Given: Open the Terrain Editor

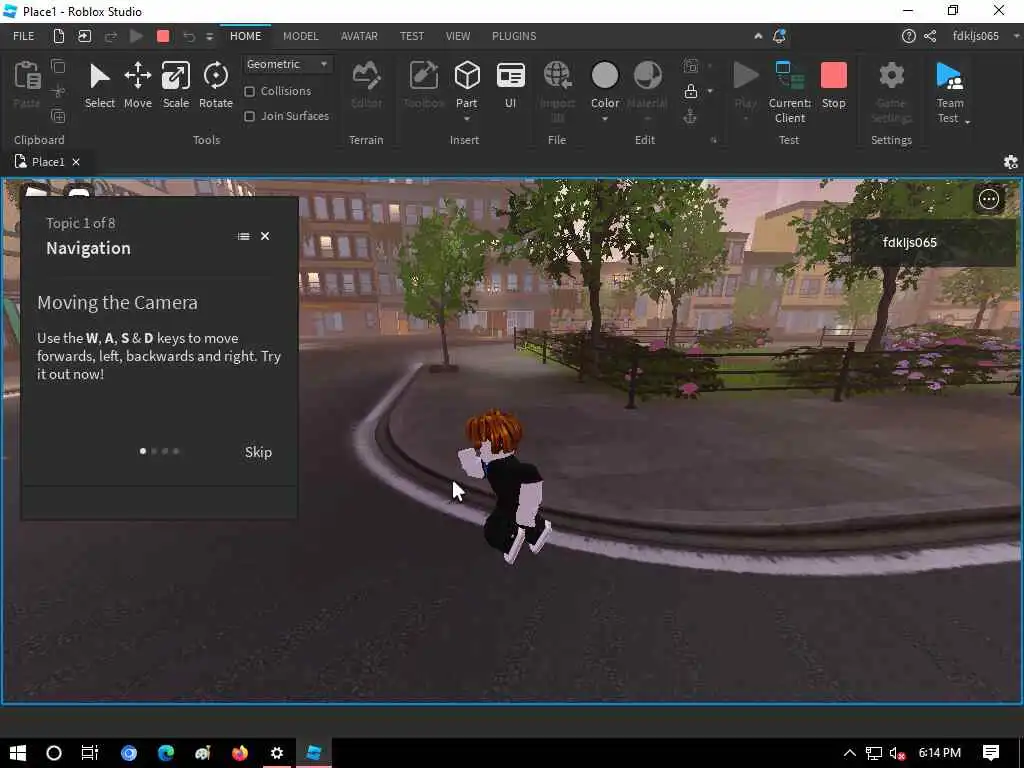Looking at the screenshot, I should pyautogui.click(x=366, y=76).
